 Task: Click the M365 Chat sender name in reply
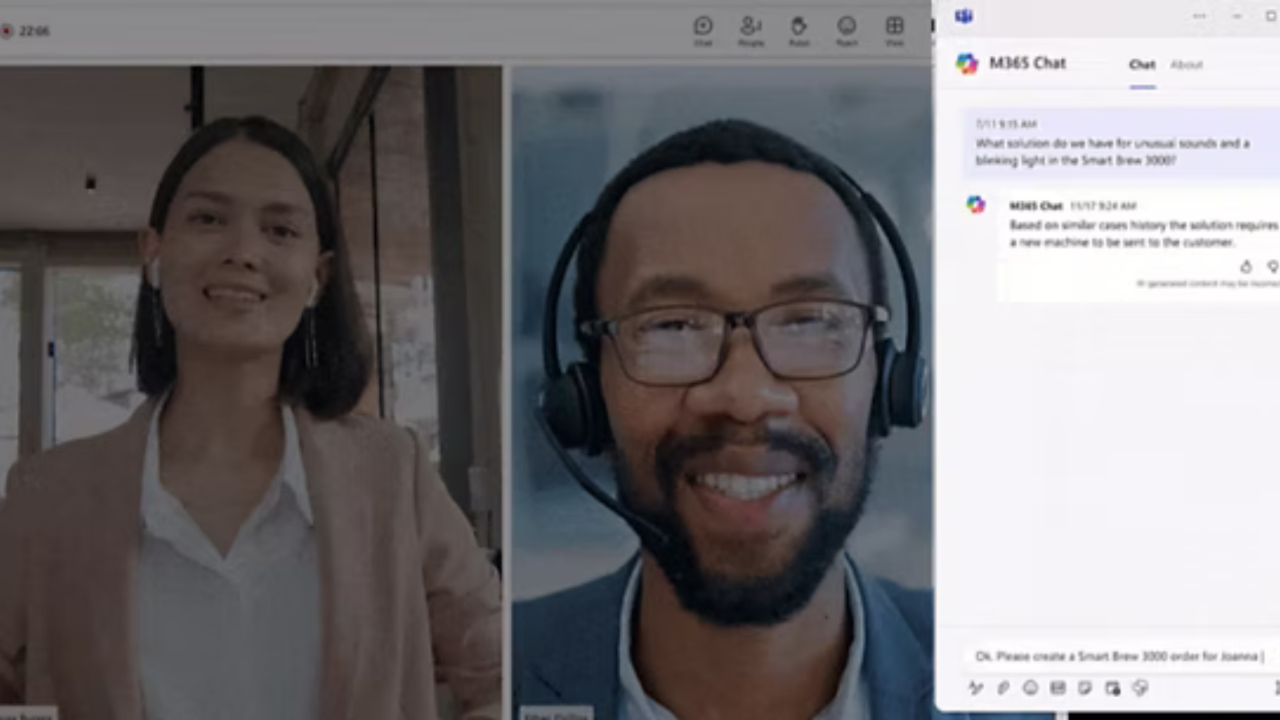tap(1035, 206)
